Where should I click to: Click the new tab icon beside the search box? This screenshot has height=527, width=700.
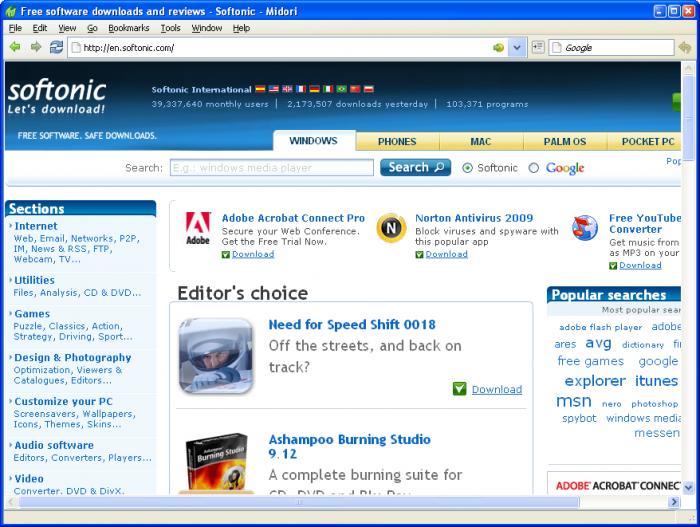coord(538,47)
